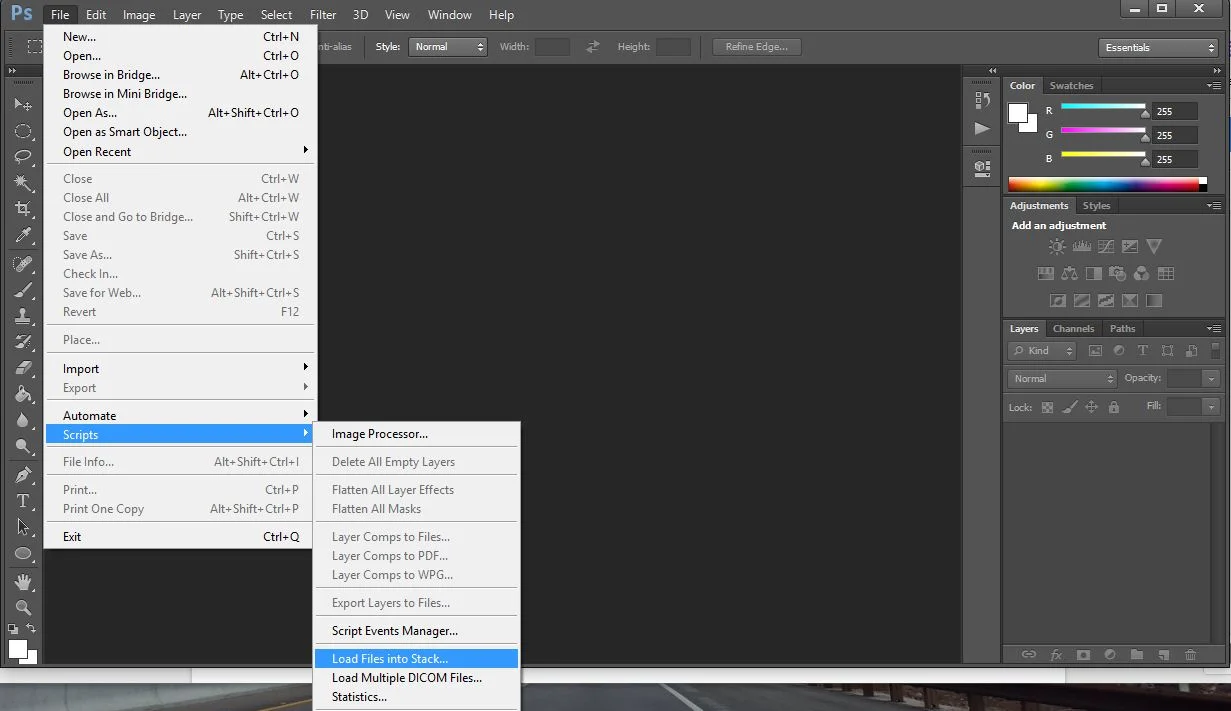1231x711 pixels.
Task: Switch to the Paths tab
Action: pyautogui.click(x=1122, y=329)
